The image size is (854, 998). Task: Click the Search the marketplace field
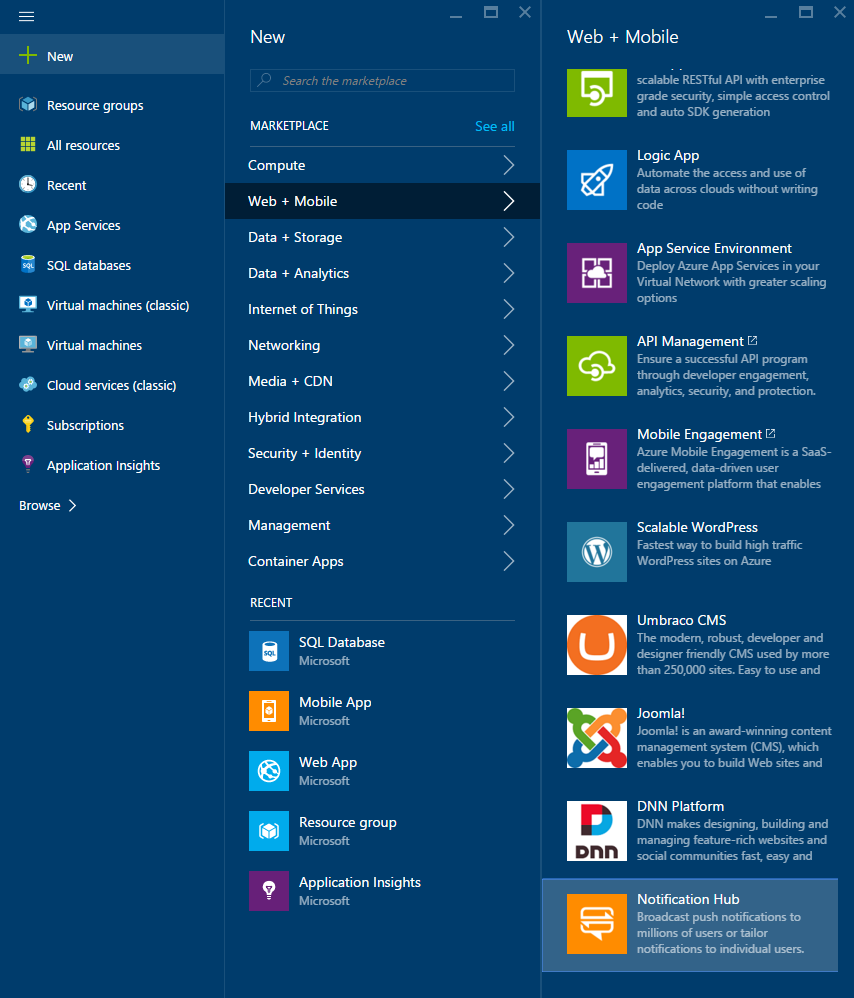tap(382, 80)
